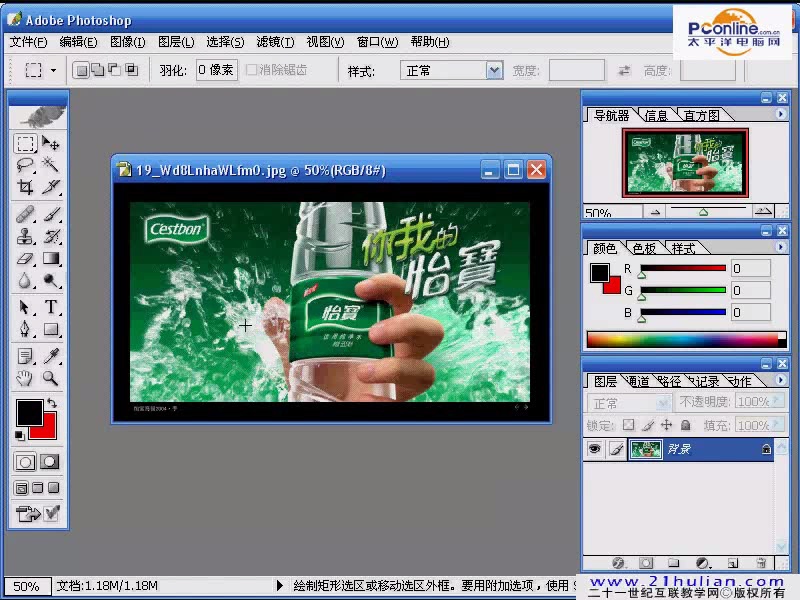
Task: Select the Hand tool
Action: (25, 378)
